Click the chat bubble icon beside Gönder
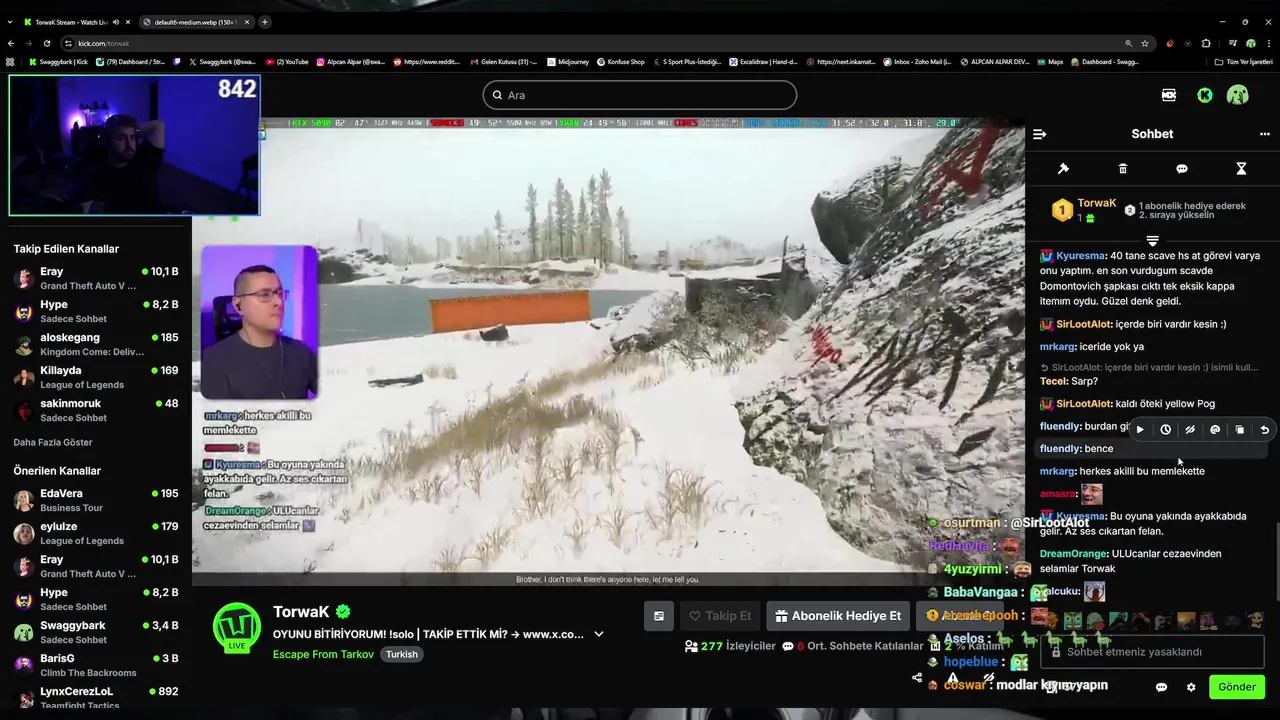This screenshot has height=720, width=1280. tap(1161, 687)
